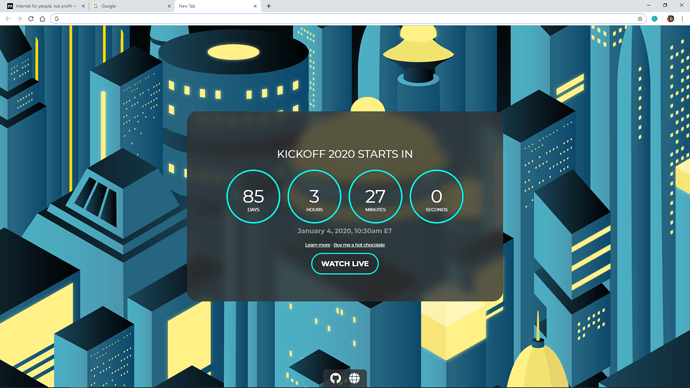This screenshot has height=388, width=690.
Task: Reload the current page
Action: (31, 18)
